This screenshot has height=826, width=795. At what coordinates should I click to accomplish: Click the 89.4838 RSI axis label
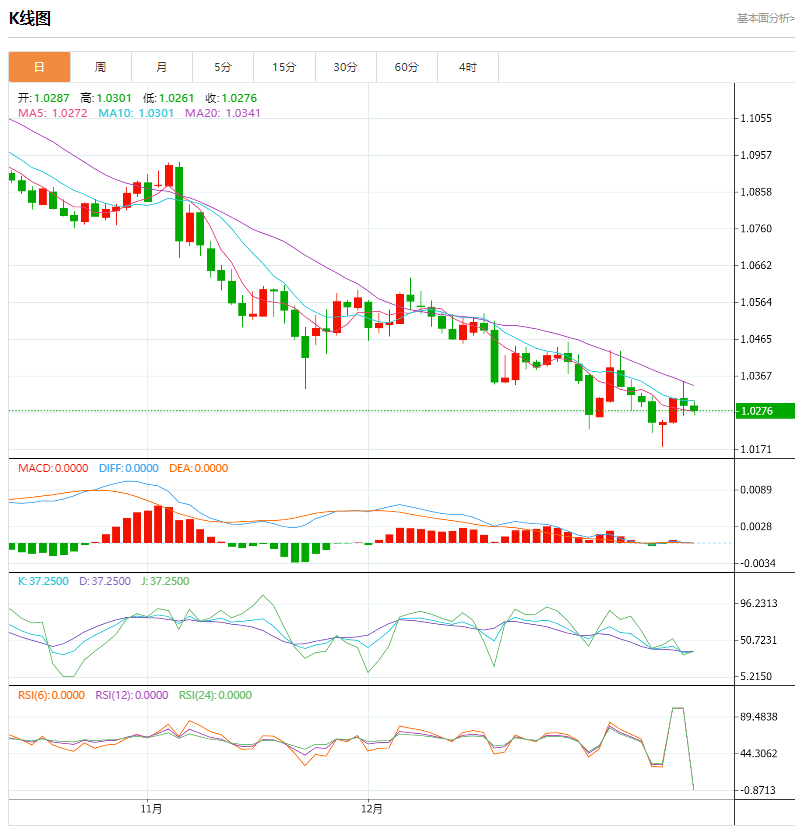pos(759,717)
